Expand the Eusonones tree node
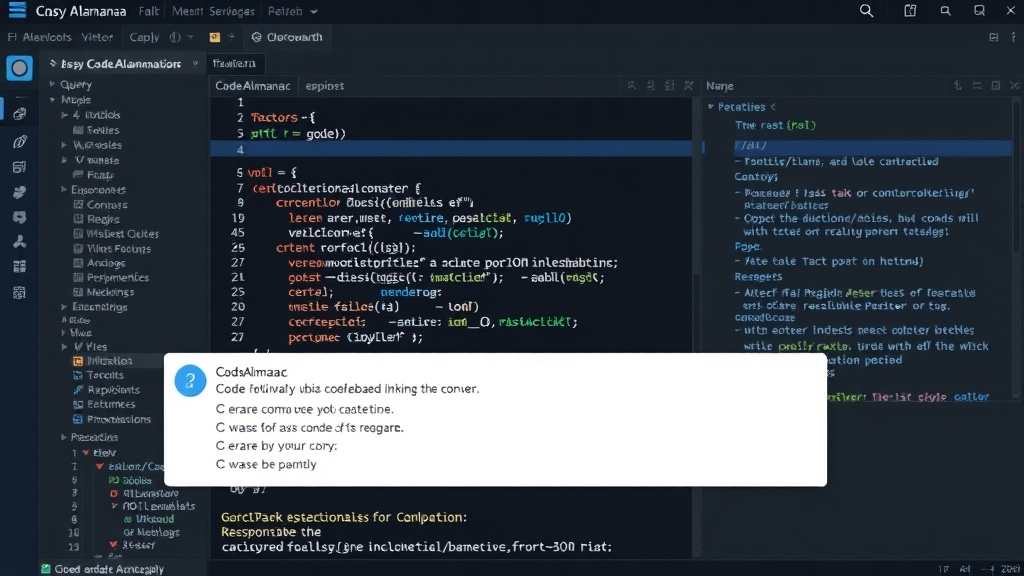 [x=64, y=190]
